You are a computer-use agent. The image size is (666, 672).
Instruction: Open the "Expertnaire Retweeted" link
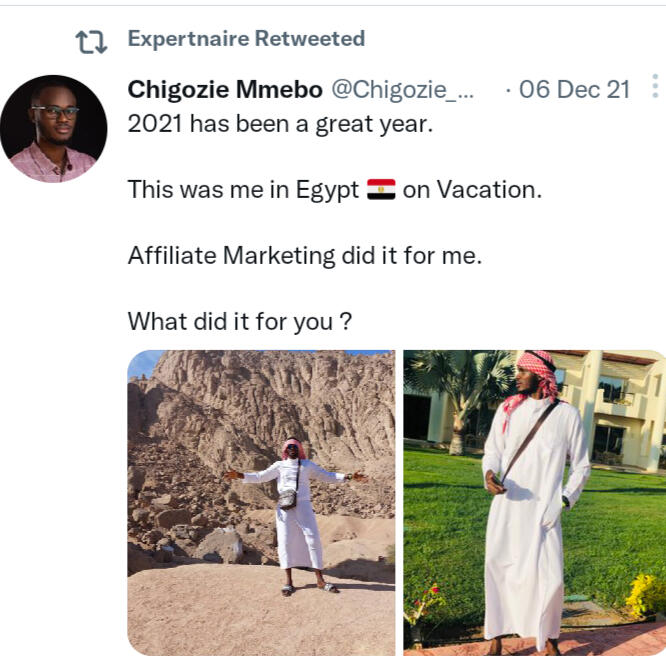pyautogui.click(x=246, y=39)
